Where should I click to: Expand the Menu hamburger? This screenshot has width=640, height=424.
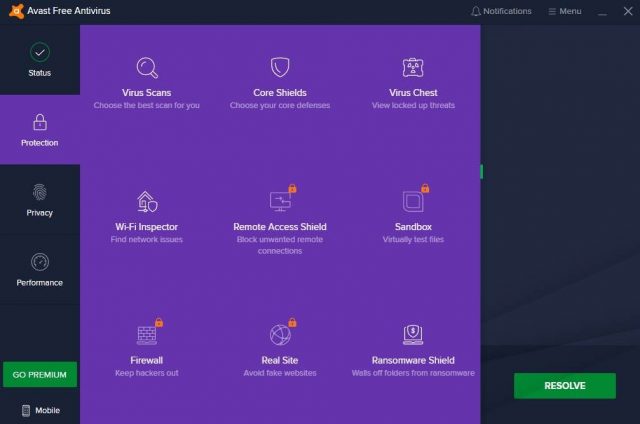click(565, 11)
